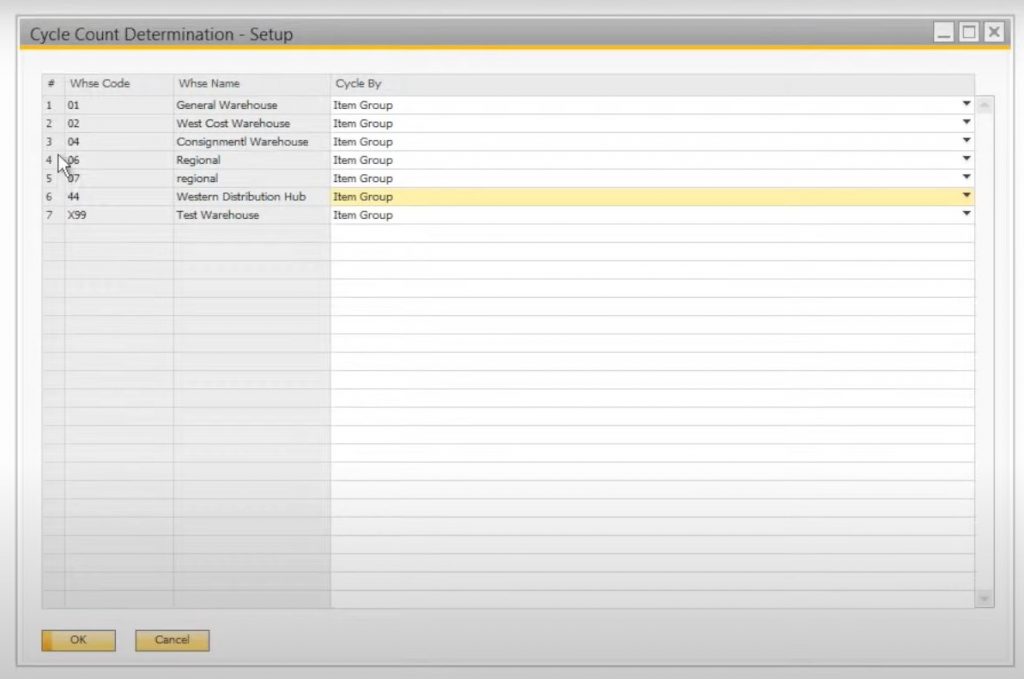Viewport: 1024px width, 679px height.
Task: Click the Whse Code cell containing X99
Action: [115, 214]
